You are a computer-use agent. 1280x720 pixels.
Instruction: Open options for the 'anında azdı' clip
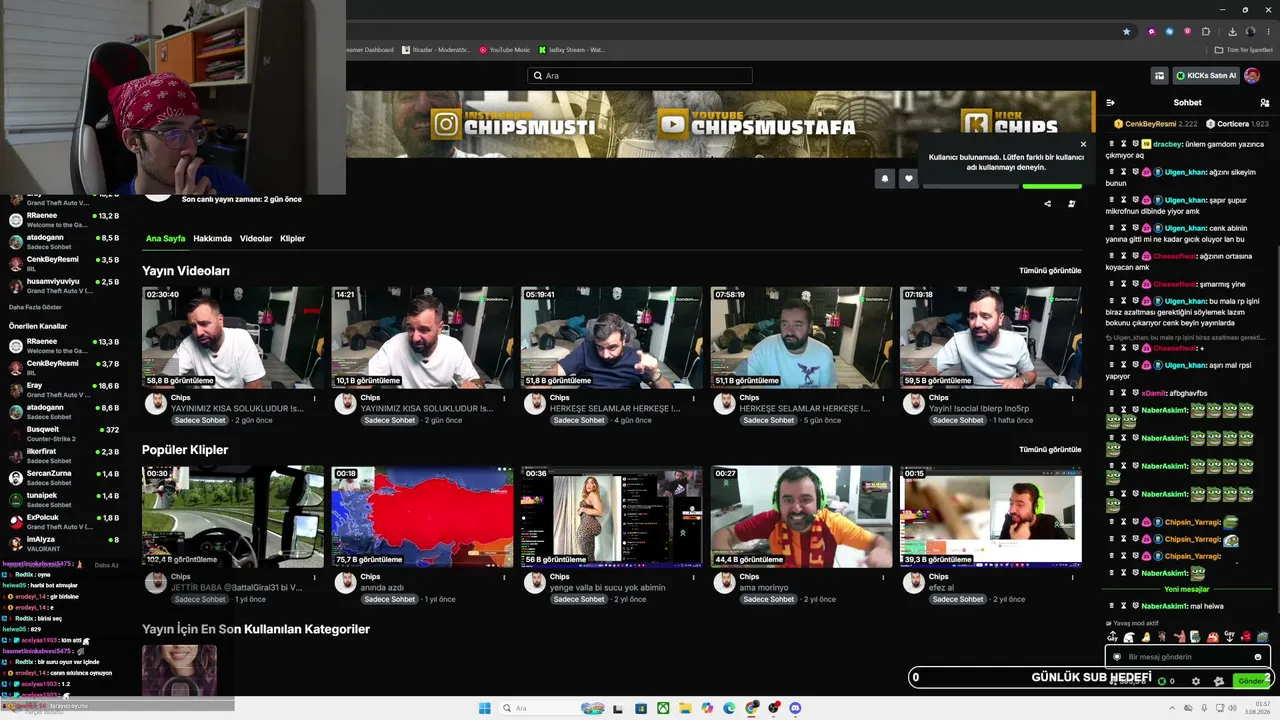click(x=505, y=577)
